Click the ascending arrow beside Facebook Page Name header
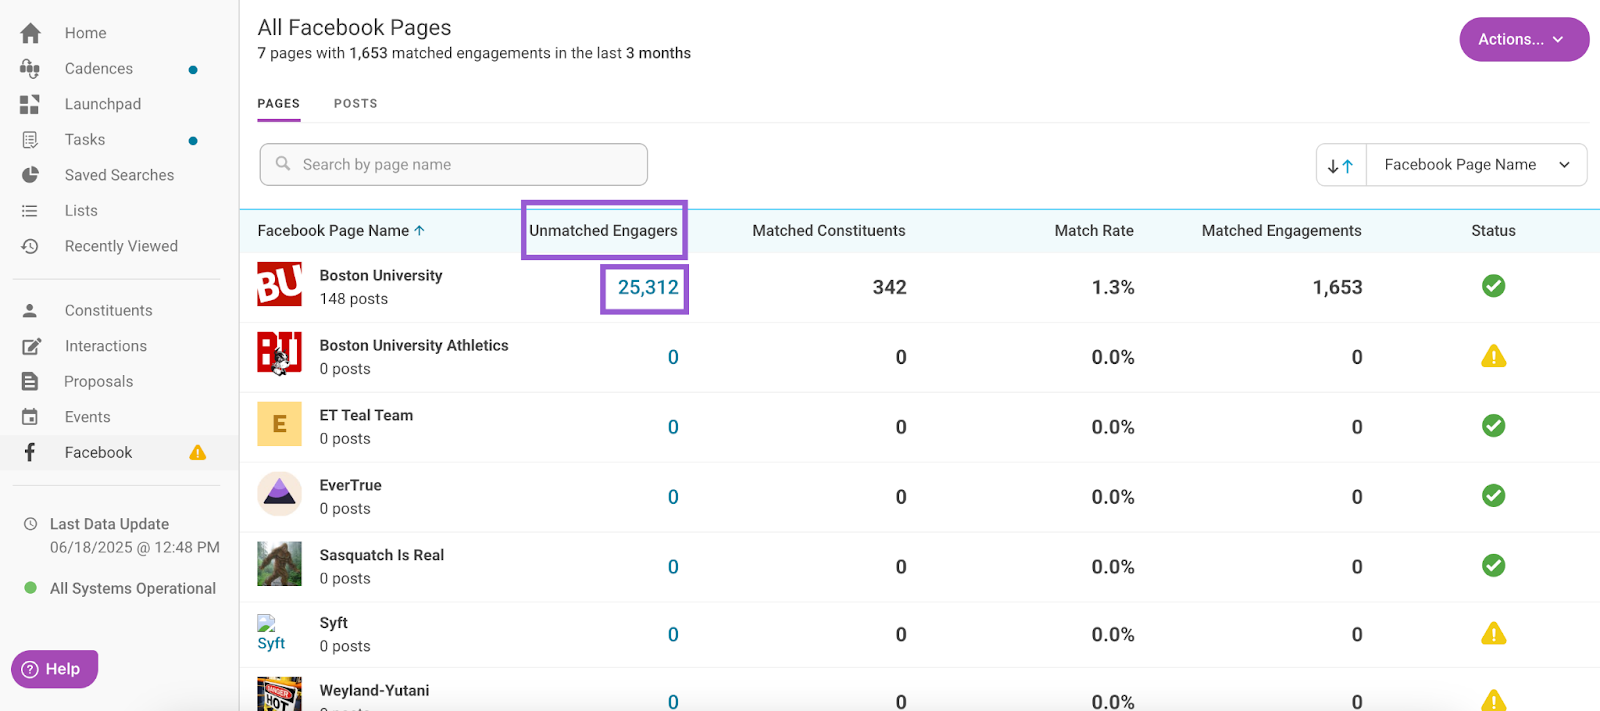 pos(419,230)
